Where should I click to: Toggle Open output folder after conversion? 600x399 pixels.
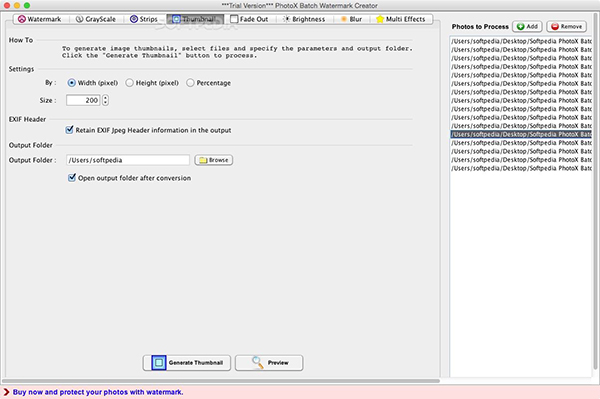tap(72, 178)
